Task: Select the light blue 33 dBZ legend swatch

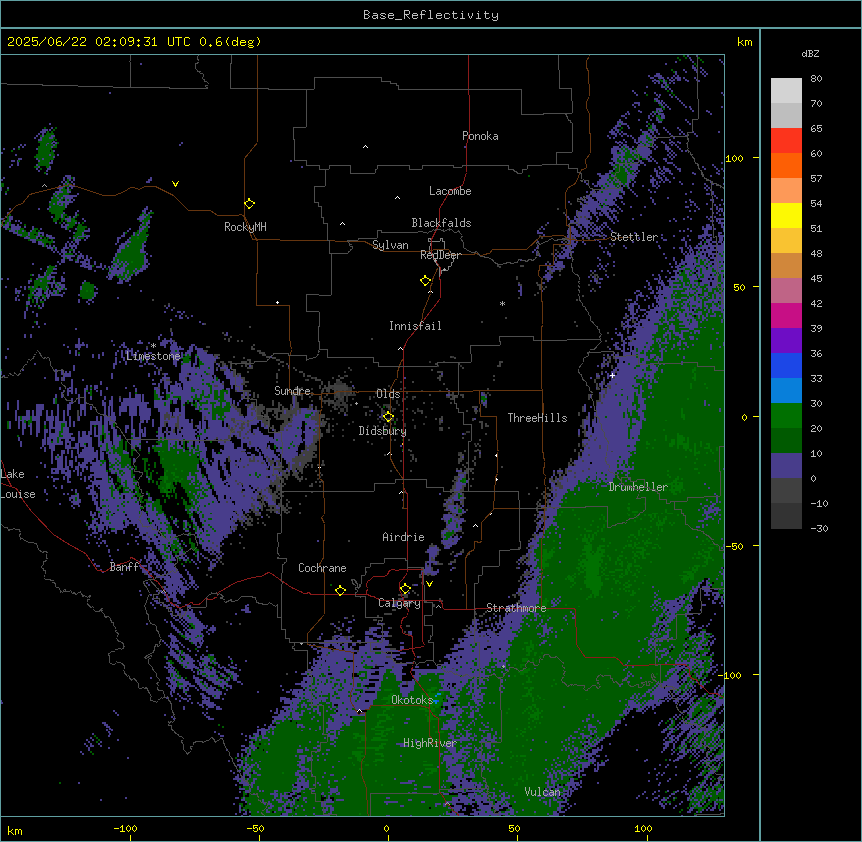Action: tap(786, 391)
